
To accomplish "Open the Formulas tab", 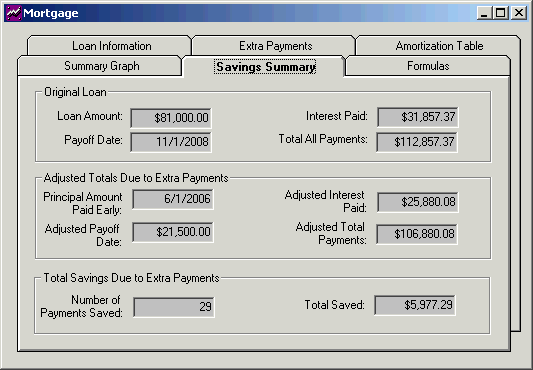I will [428, 66].
